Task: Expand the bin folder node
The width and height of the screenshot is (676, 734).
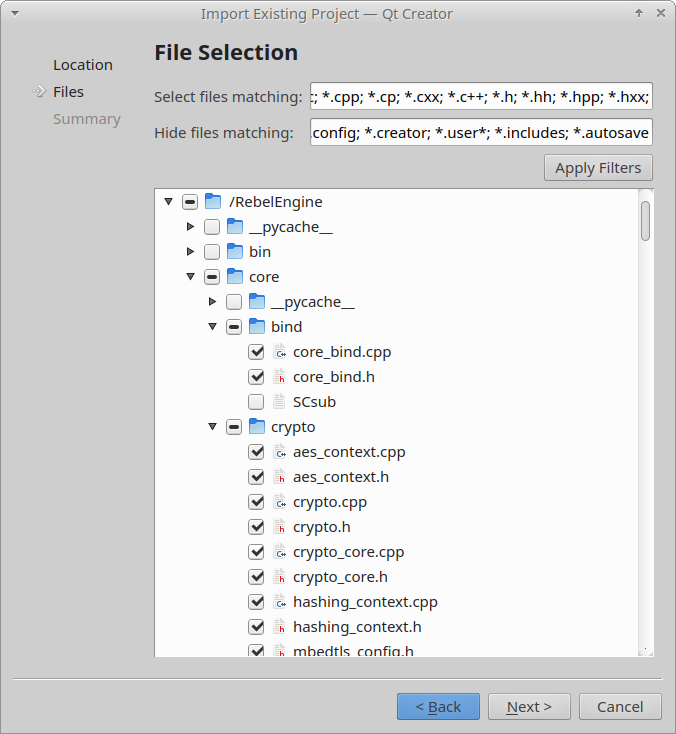Action: click(191, 252)
